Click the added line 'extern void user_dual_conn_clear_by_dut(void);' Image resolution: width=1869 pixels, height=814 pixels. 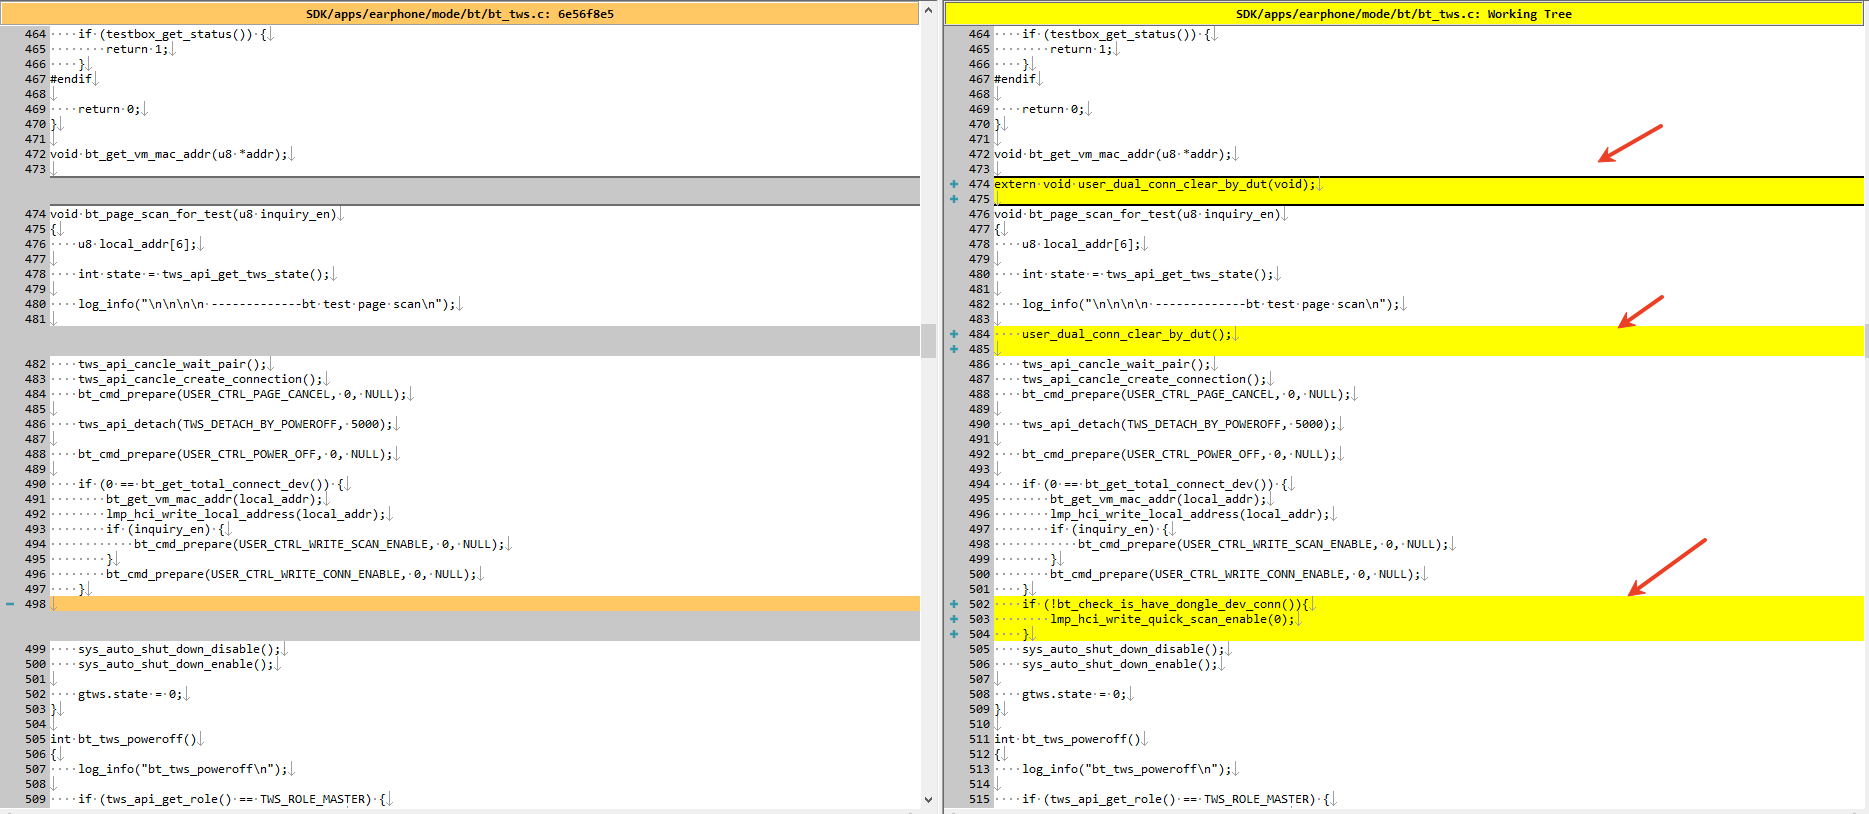point(1154,184)
